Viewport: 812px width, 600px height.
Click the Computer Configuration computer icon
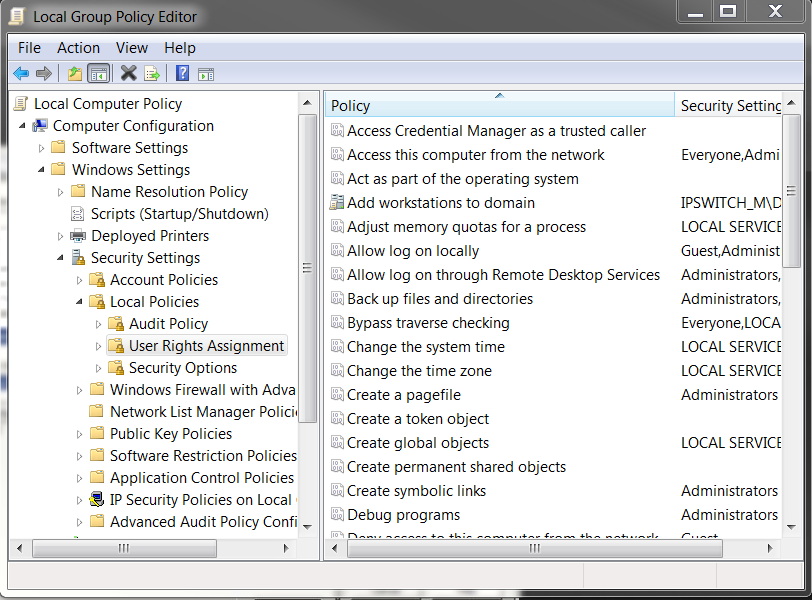(x=40, y=126)
